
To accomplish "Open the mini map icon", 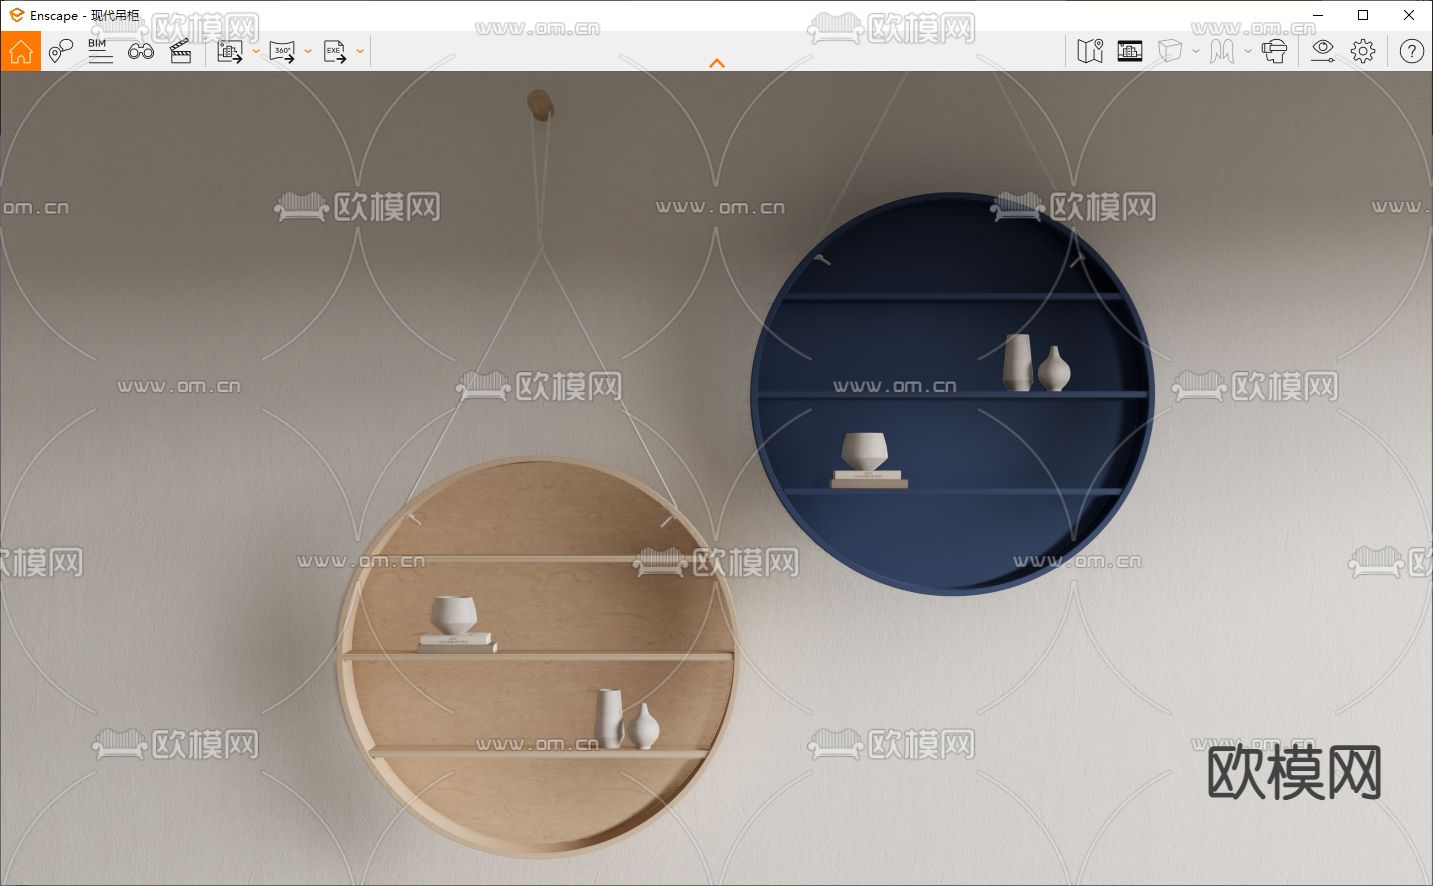I will tap(1090, 51).
